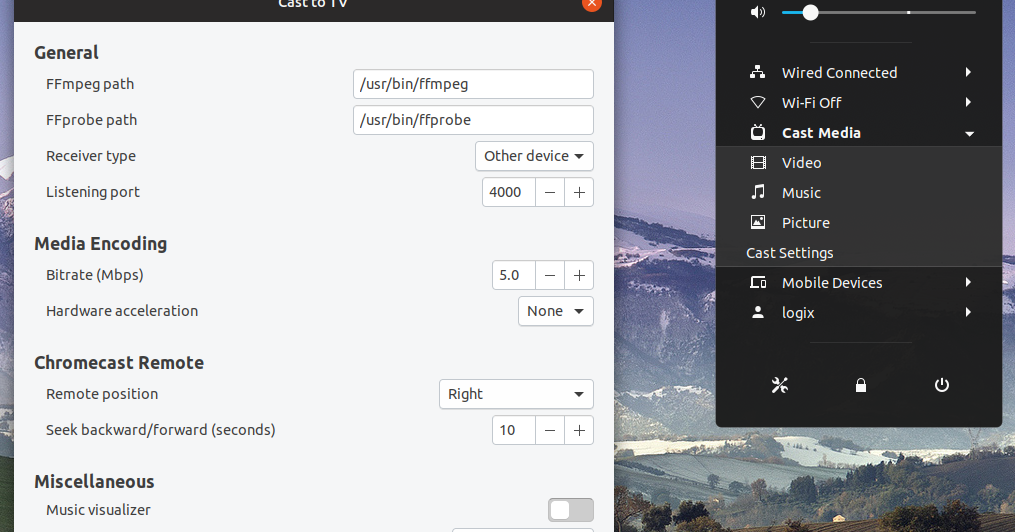Select Video under Cast Media

click(x=858, y=162)
